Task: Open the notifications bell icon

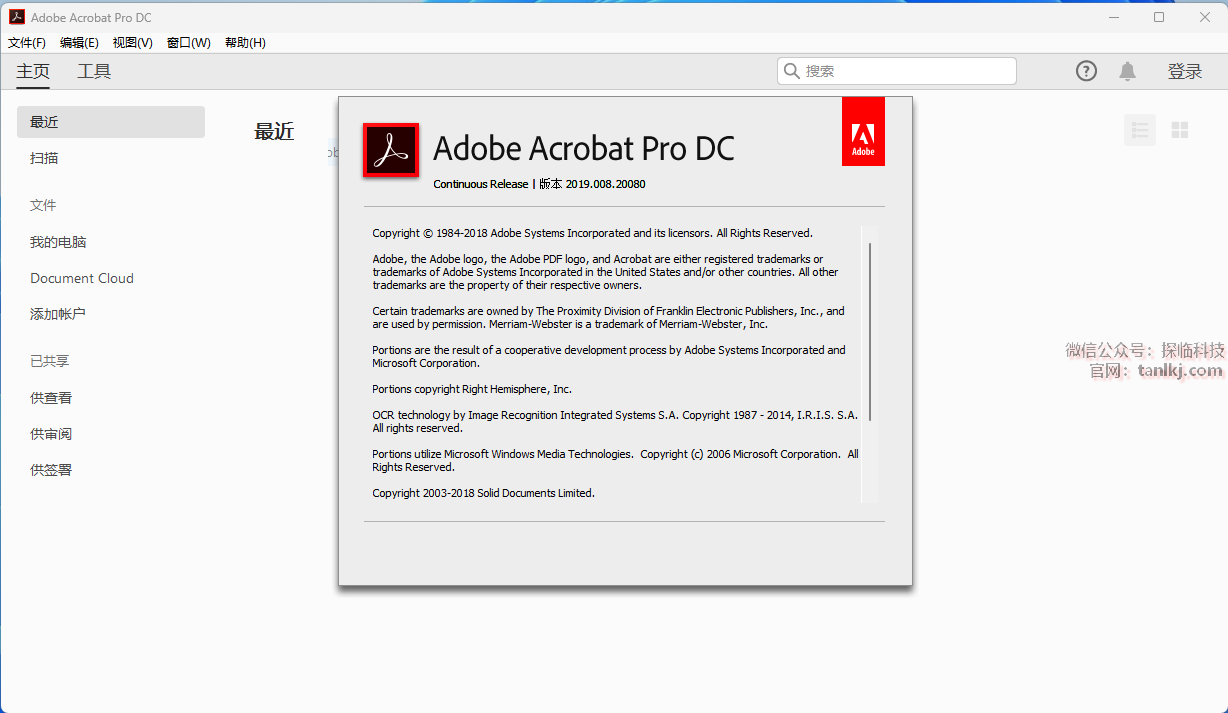Action: tap(1127, 71)
